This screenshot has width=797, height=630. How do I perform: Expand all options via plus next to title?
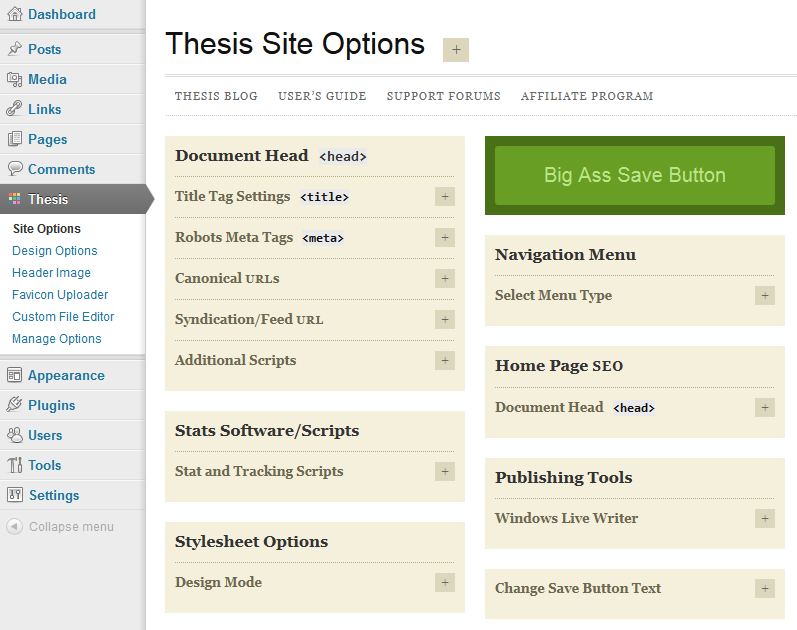(456, 50)
